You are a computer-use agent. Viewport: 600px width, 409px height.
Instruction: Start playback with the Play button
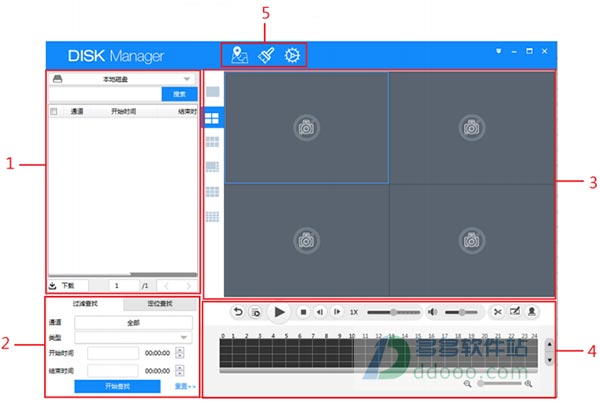point(279,312)
